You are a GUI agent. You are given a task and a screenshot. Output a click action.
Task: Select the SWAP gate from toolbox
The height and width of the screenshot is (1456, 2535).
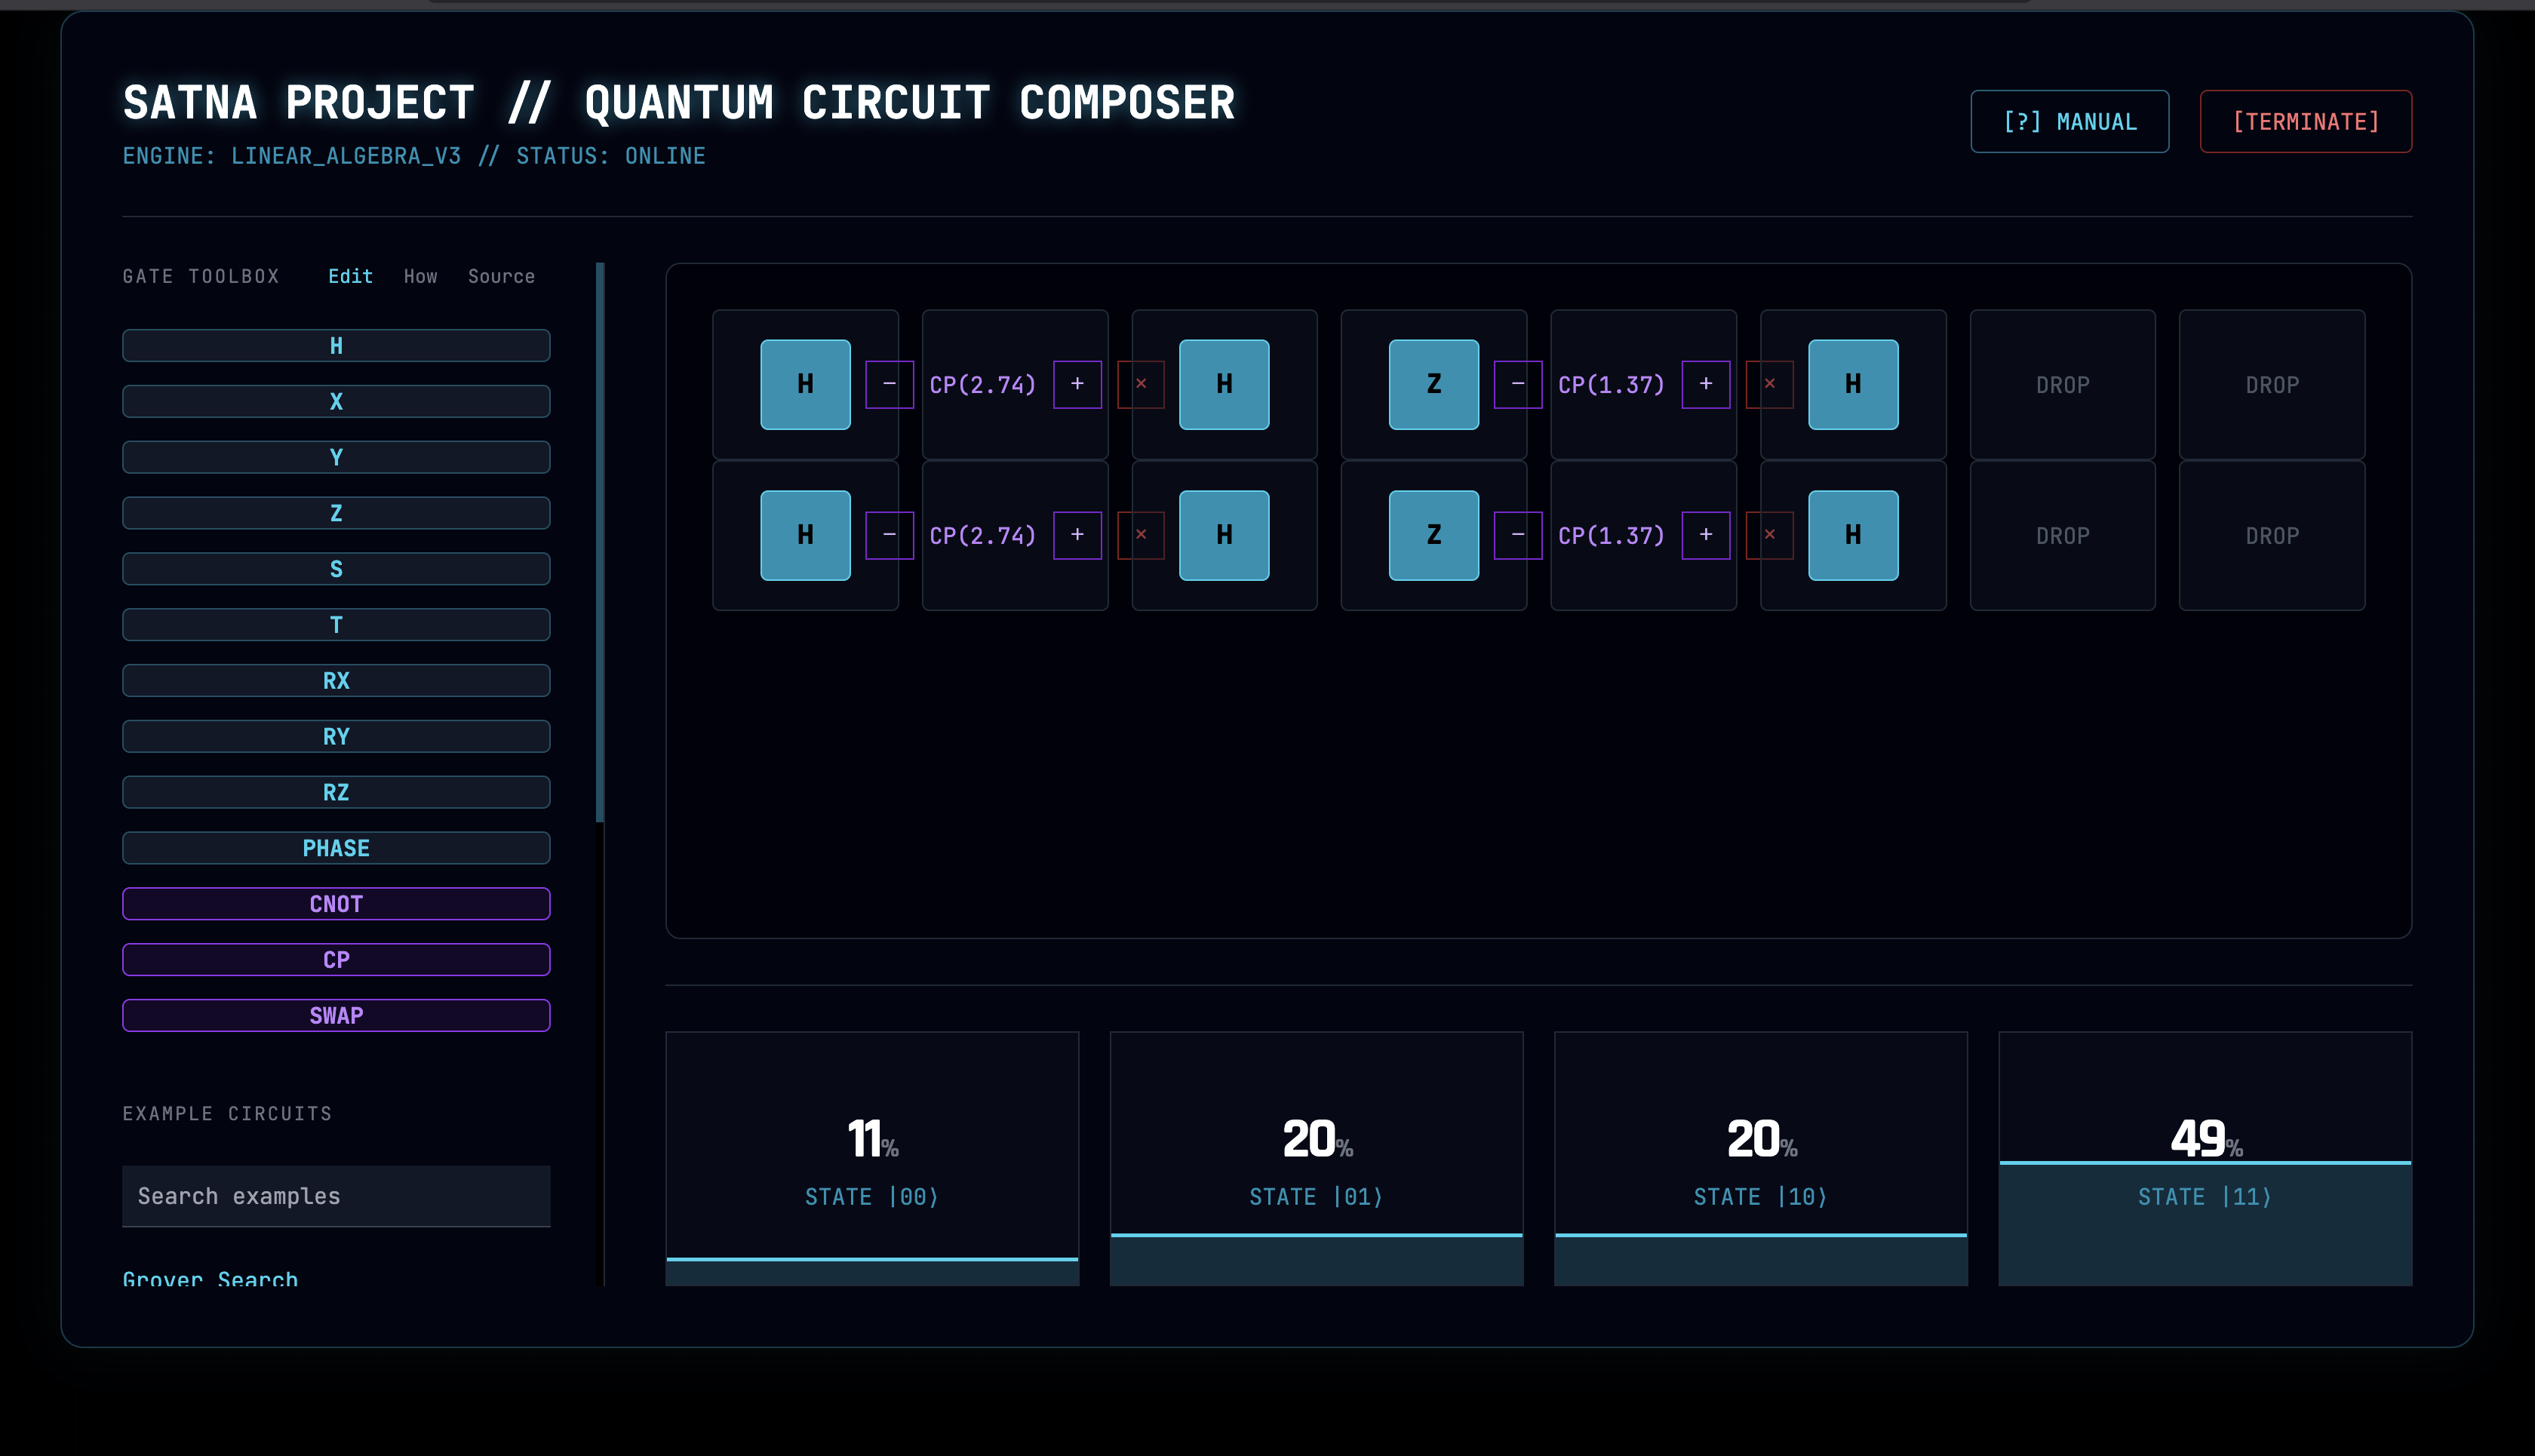click(336, 1015)
